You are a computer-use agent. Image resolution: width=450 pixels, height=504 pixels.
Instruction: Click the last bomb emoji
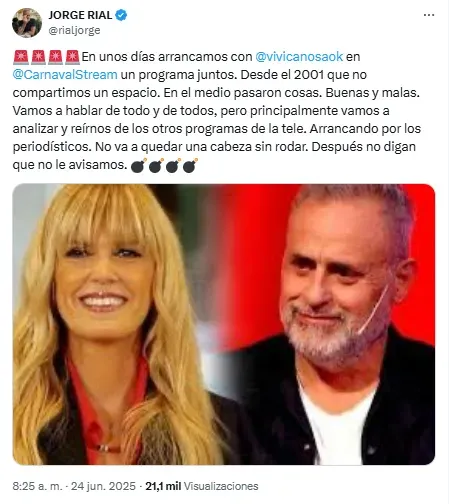tap(190, 165)
